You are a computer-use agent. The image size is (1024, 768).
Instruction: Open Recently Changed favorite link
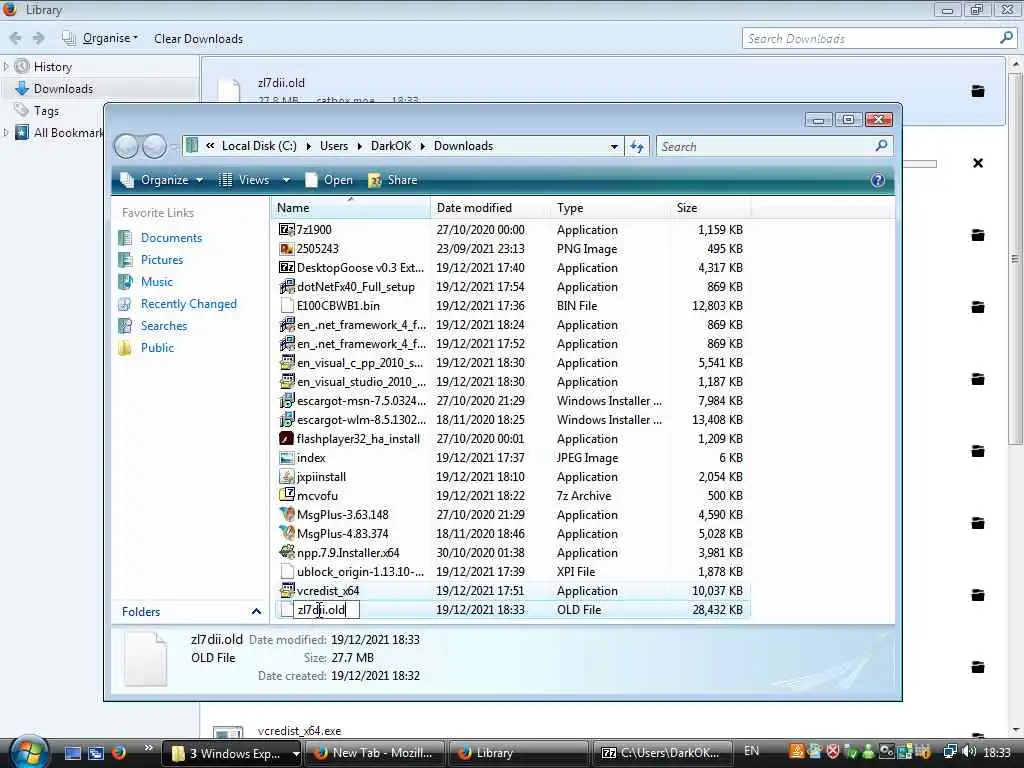click(189, 304)
